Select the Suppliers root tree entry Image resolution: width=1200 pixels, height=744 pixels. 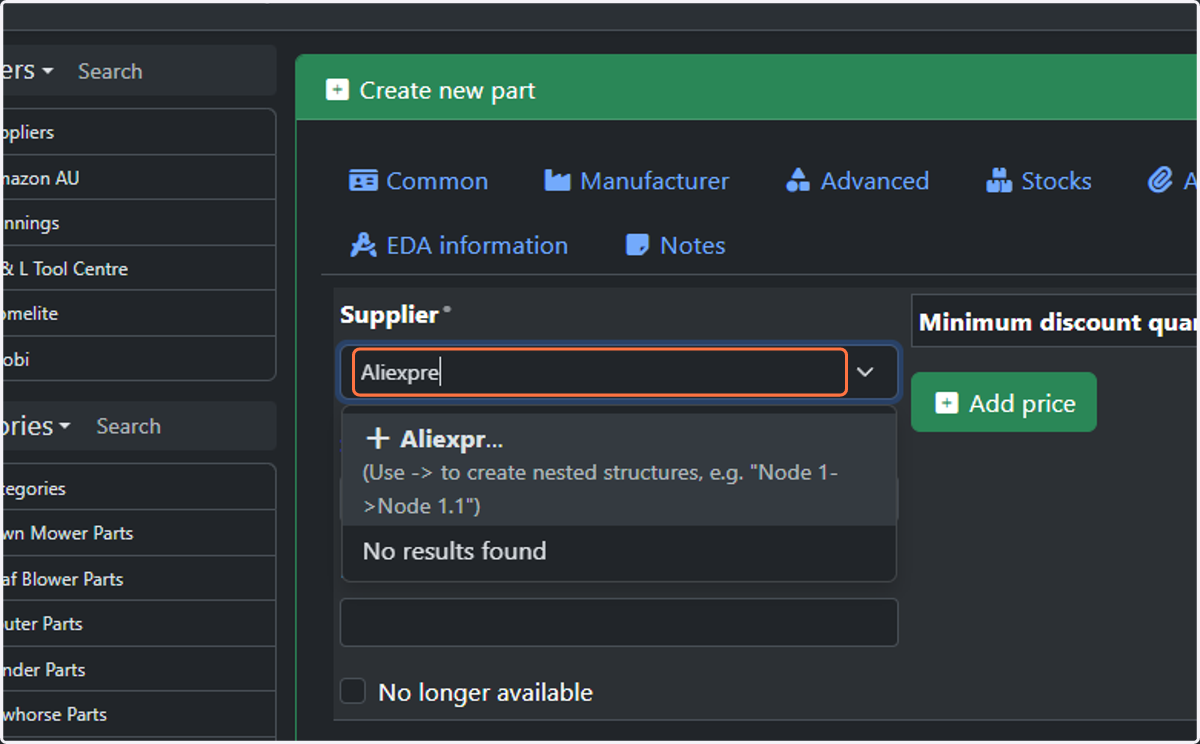(138, 132)
